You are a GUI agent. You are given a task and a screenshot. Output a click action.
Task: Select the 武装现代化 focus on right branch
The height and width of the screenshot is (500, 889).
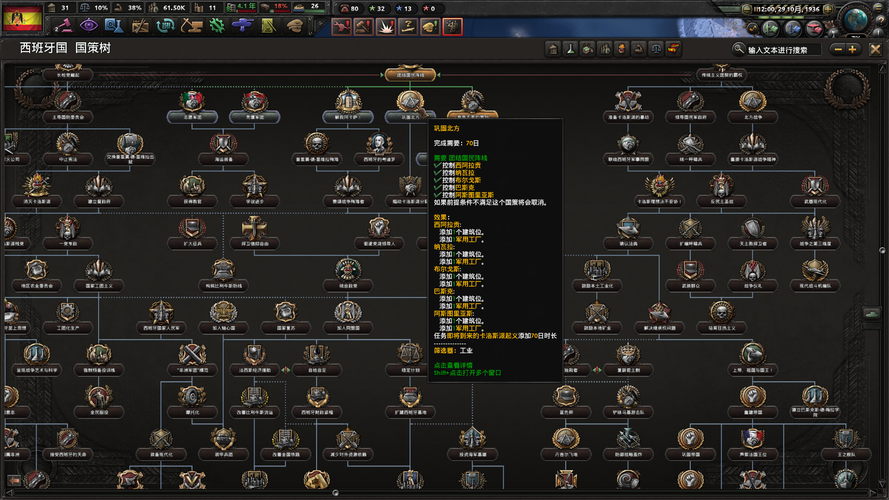(815, 192)
